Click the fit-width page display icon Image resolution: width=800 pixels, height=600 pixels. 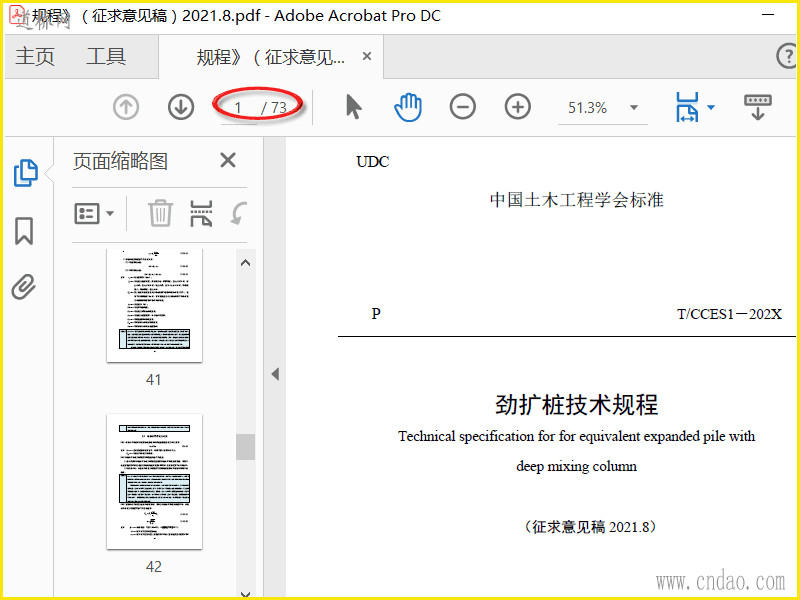pyautogui.click(x=687, y=107)
